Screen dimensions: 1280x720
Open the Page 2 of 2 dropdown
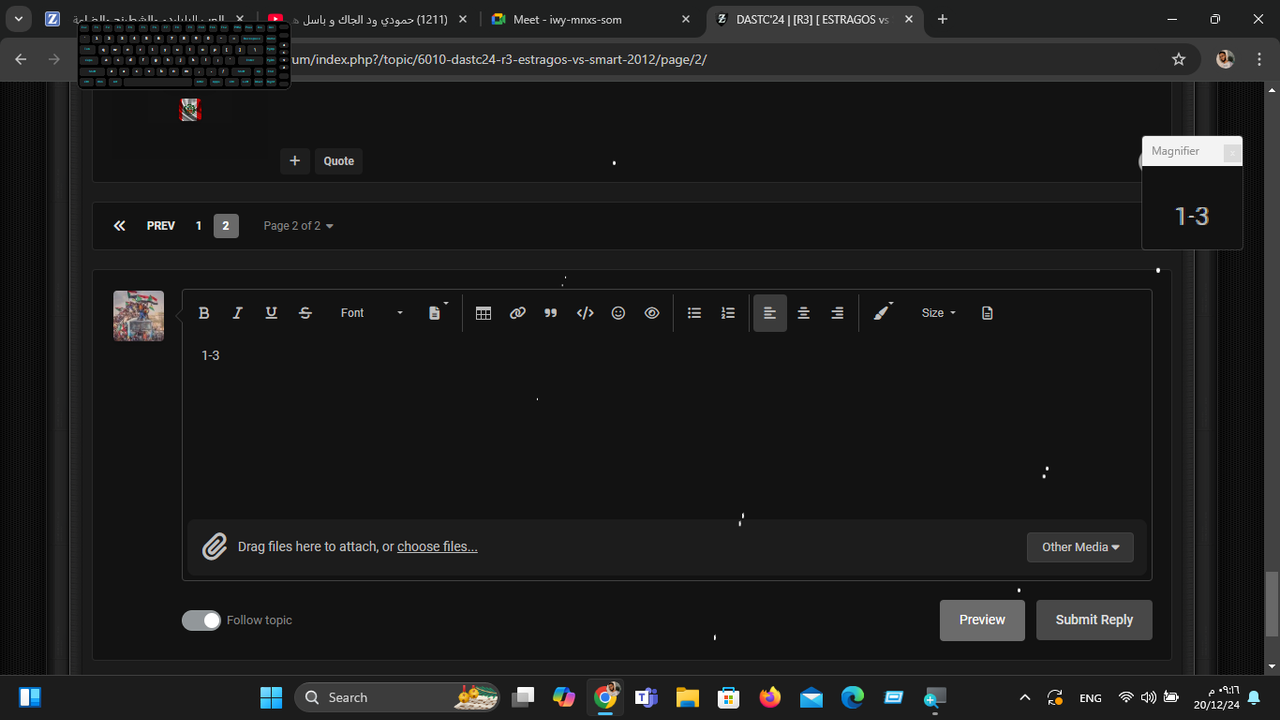(298, 226)
